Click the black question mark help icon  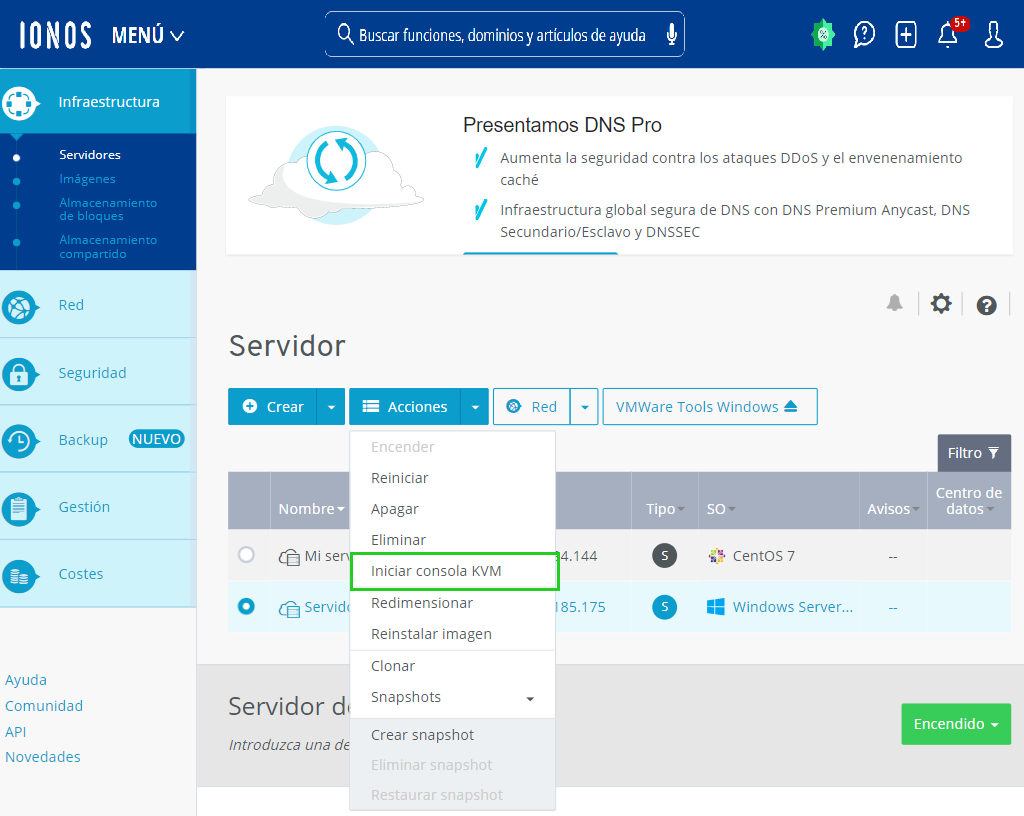click(x=987, y=306)
